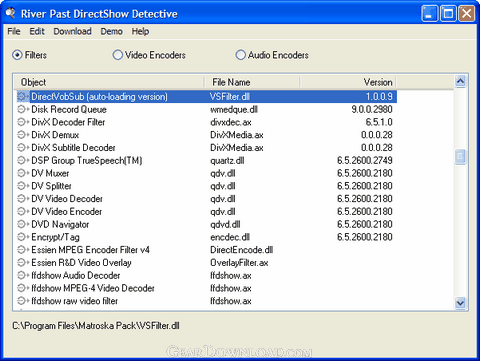Click the scrollbar up arrow
Screen dimensions: 480x361
460,81
